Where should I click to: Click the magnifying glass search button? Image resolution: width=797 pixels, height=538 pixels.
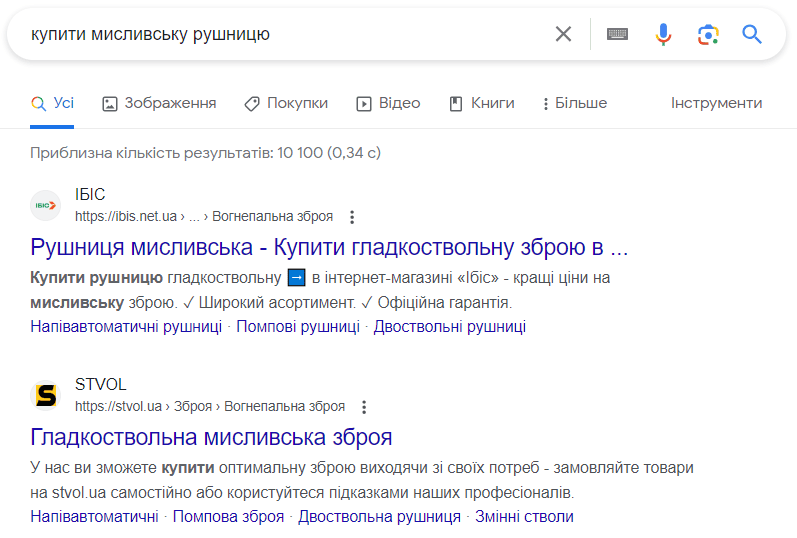pos(752,34)
